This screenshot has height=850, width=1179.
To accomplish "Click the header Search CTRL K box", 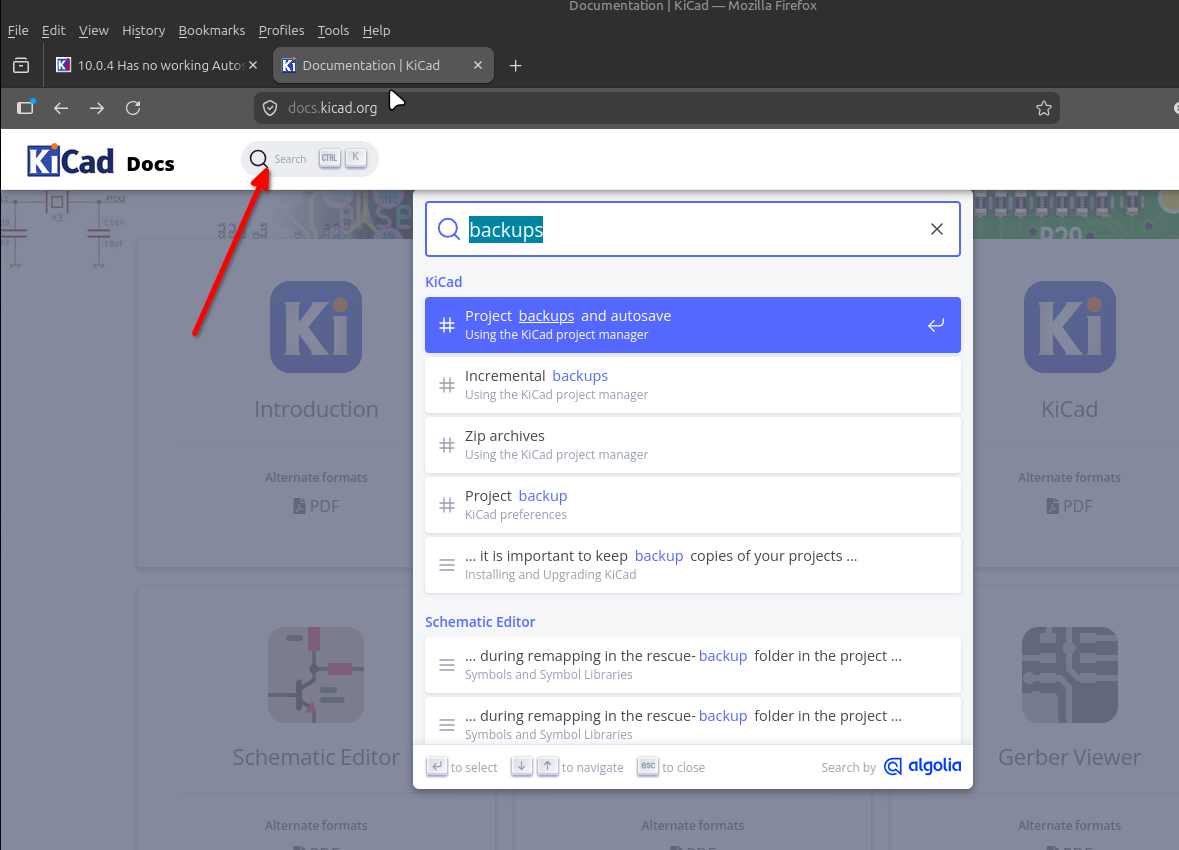I will tap(310, 159).
